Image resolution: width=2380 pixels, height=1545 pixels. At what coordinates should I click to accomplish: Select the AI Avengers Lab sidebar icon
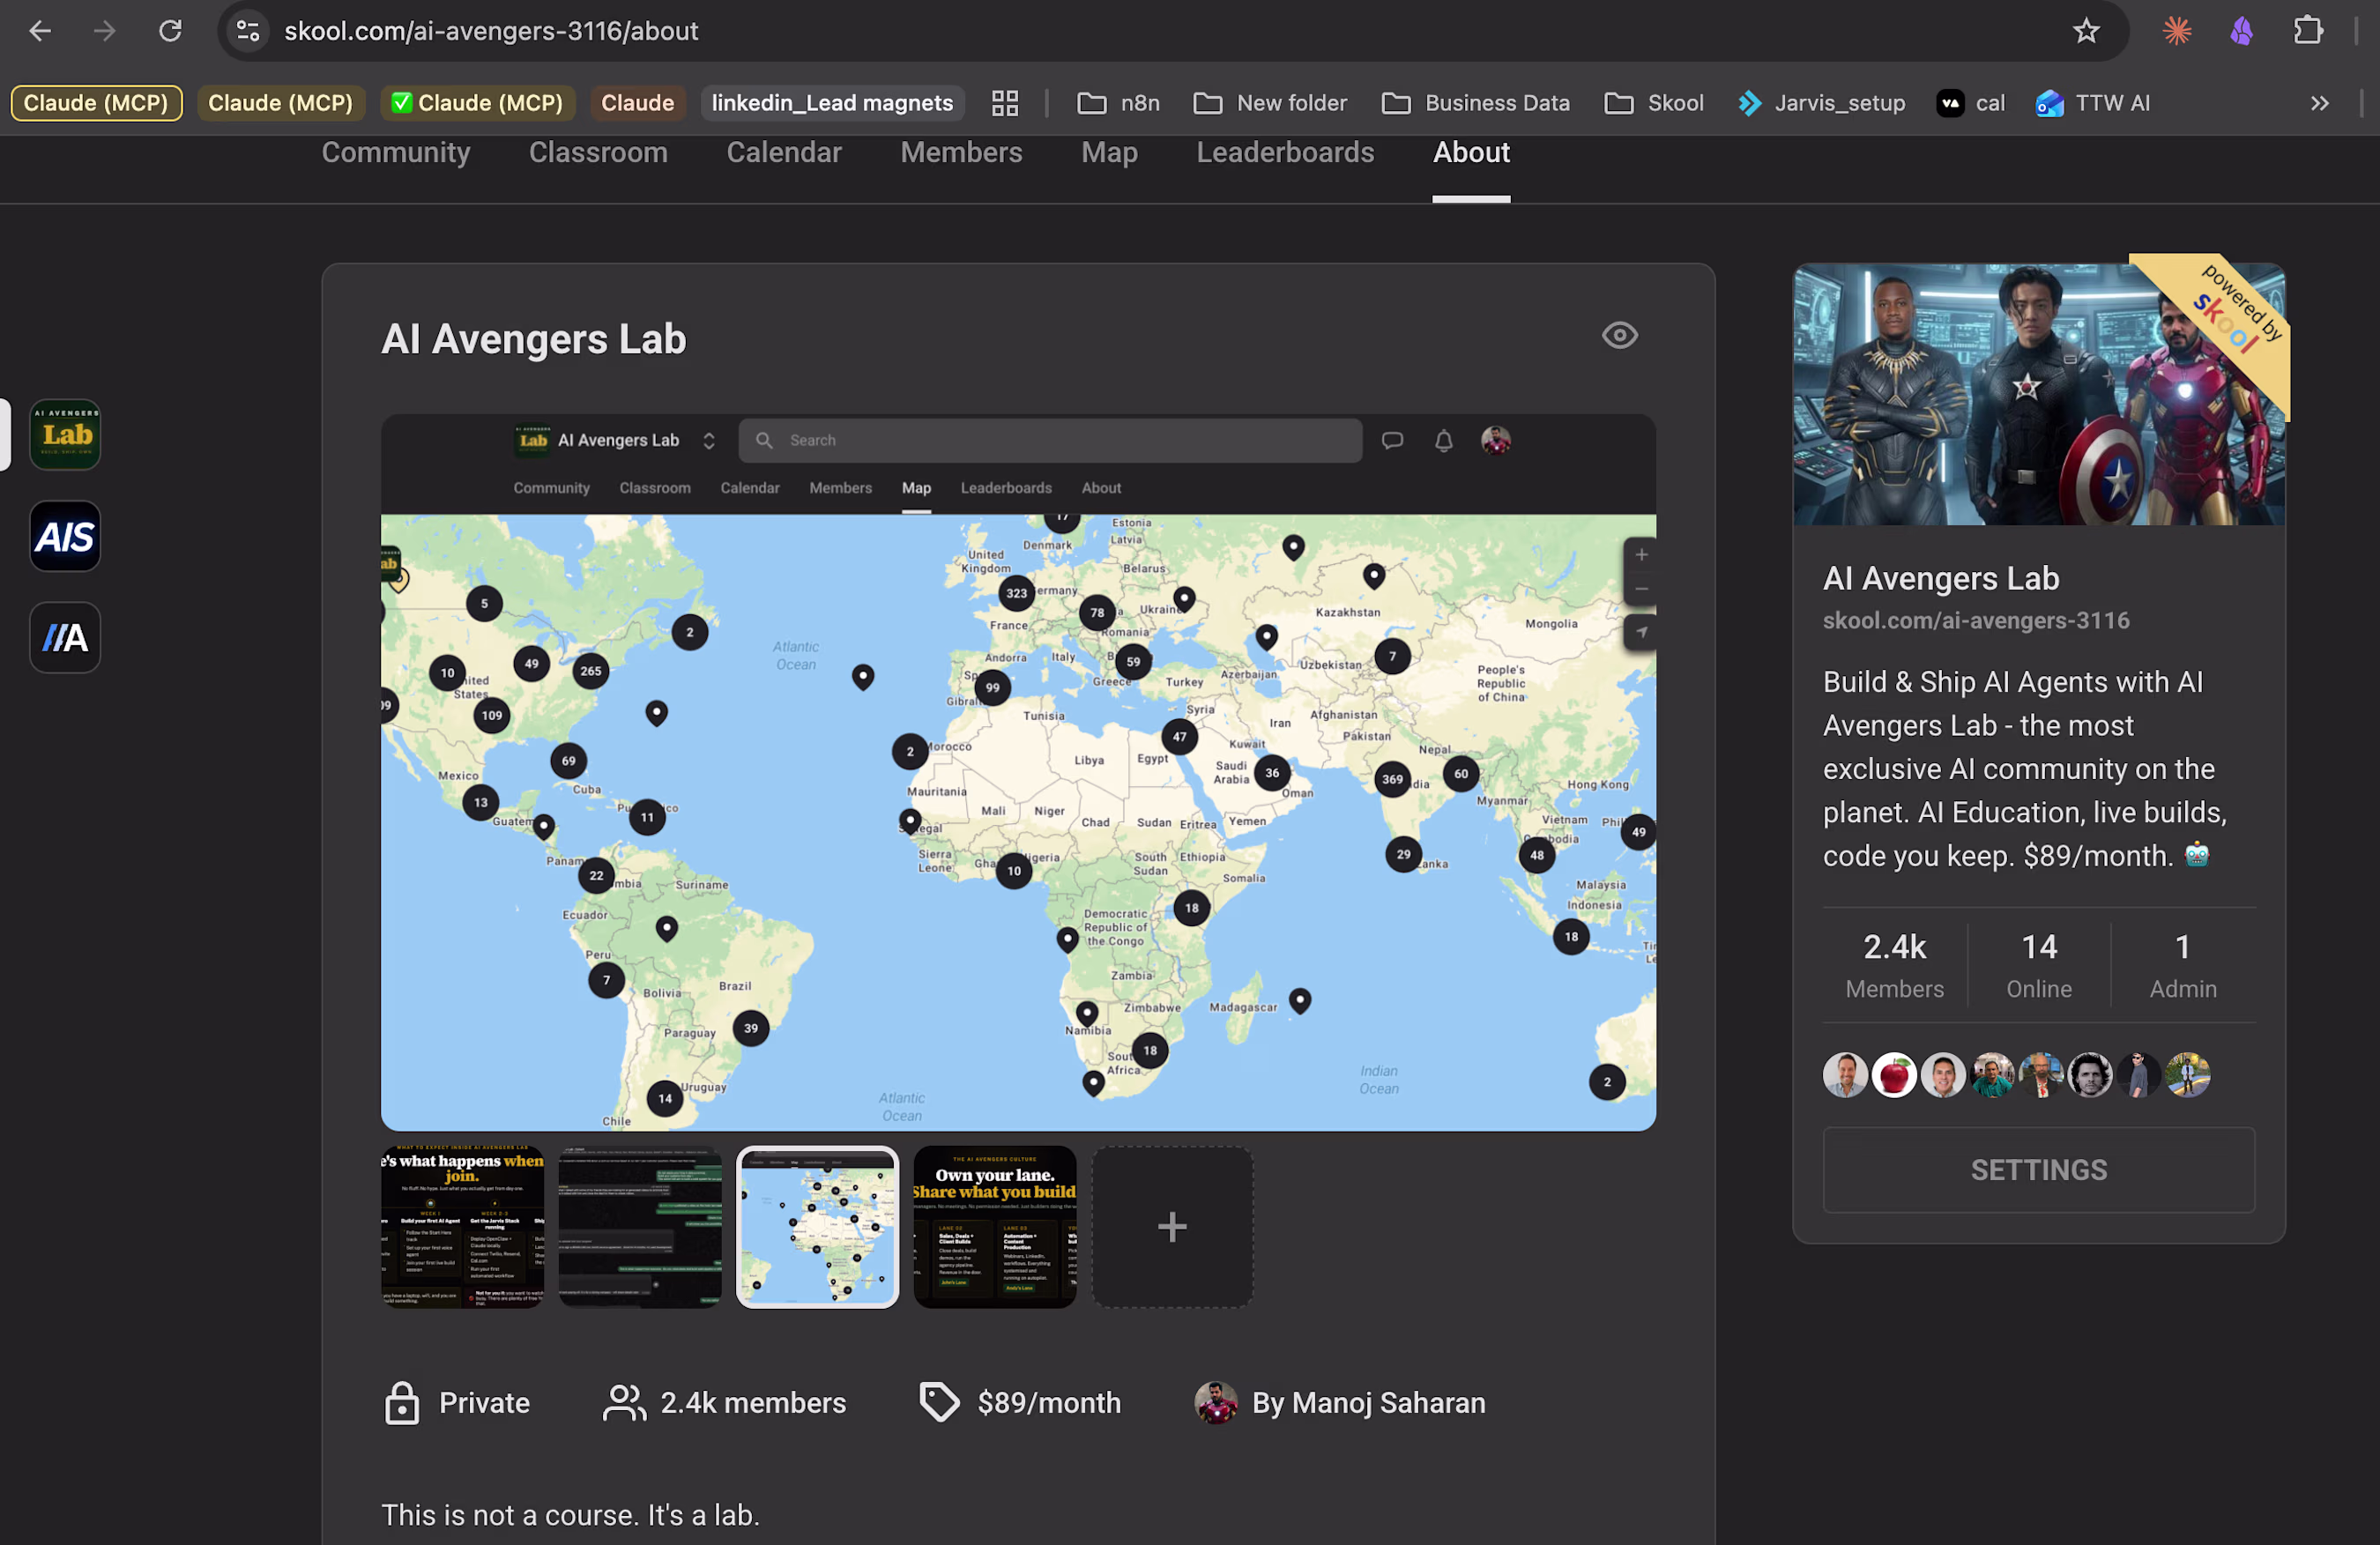65,435
